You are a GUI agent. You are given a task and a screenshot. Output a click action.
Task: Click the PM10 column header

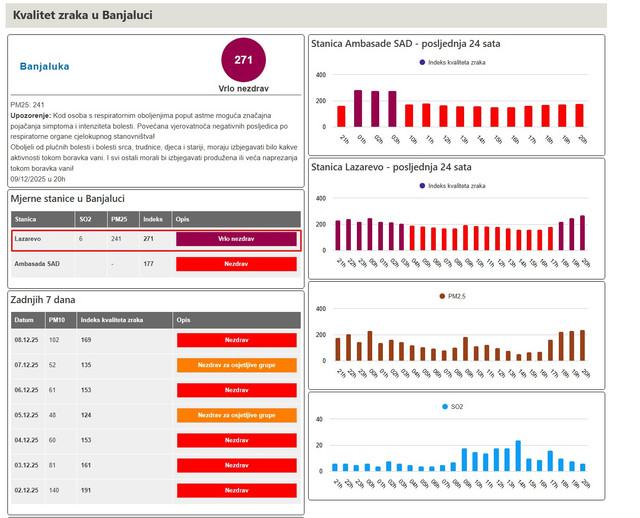61,320
